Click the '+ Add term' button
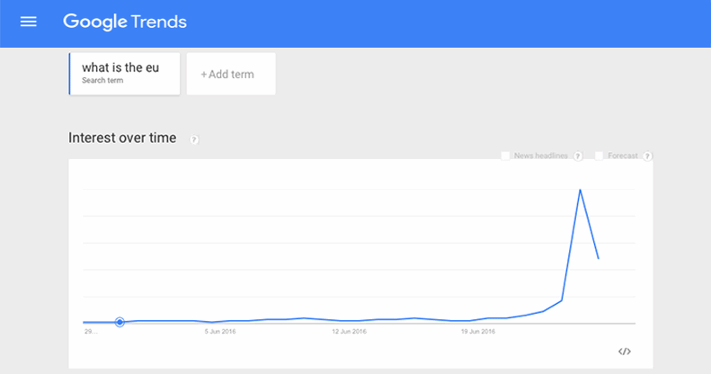Screen dimensions: 711x374 tap(231, 73)
